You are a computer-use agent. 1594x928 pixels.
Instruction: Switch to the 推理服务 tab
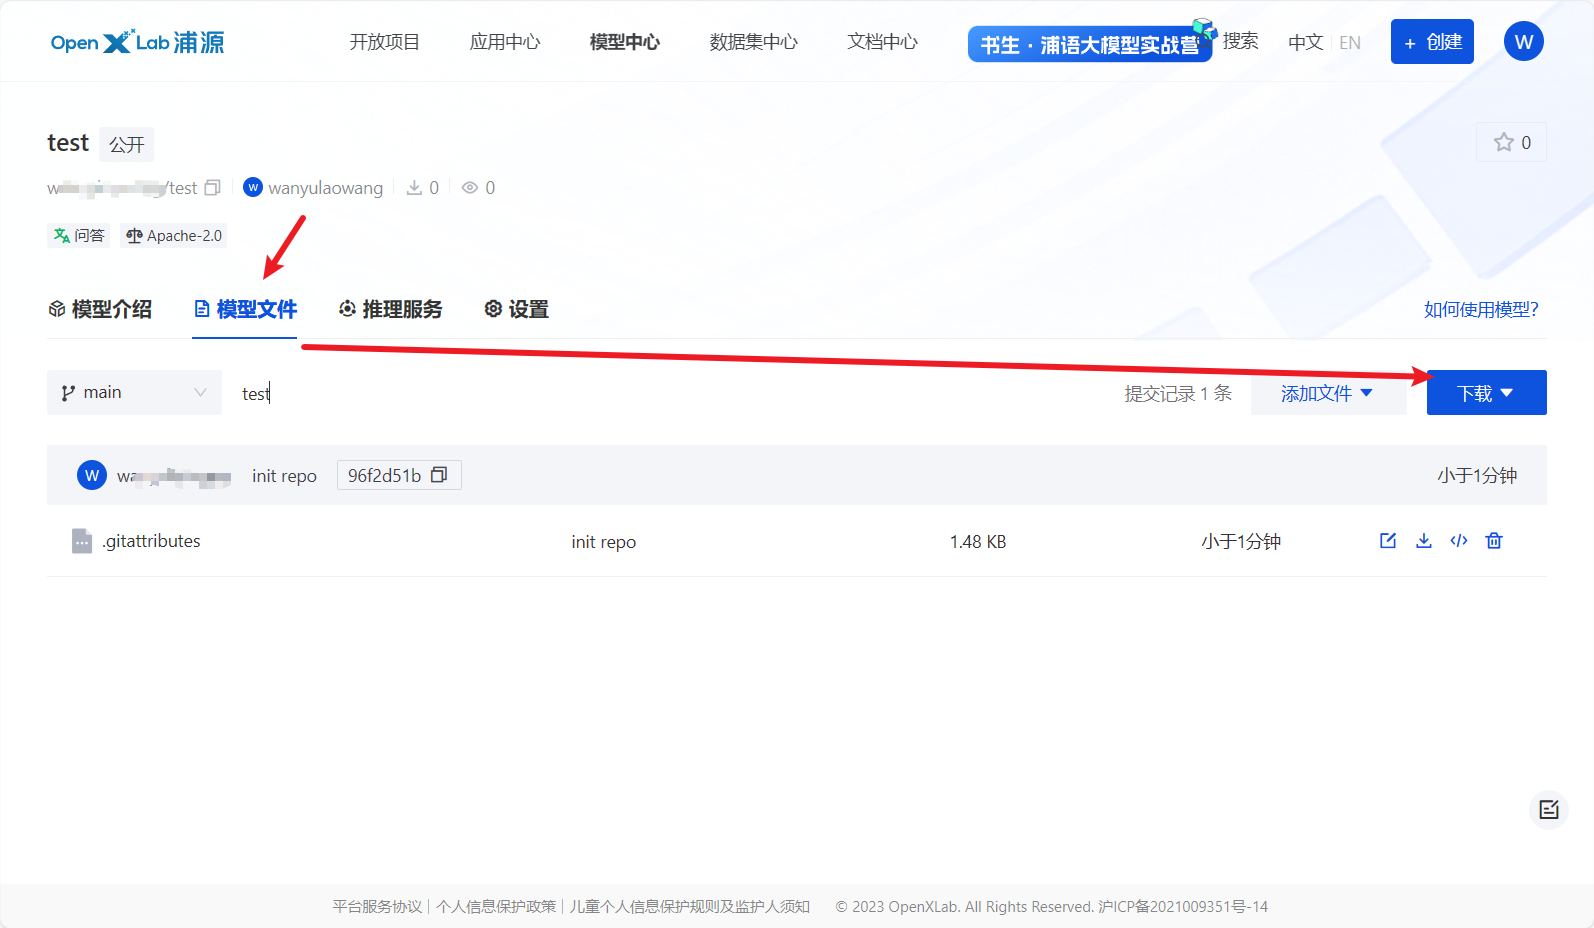point(390,310)
